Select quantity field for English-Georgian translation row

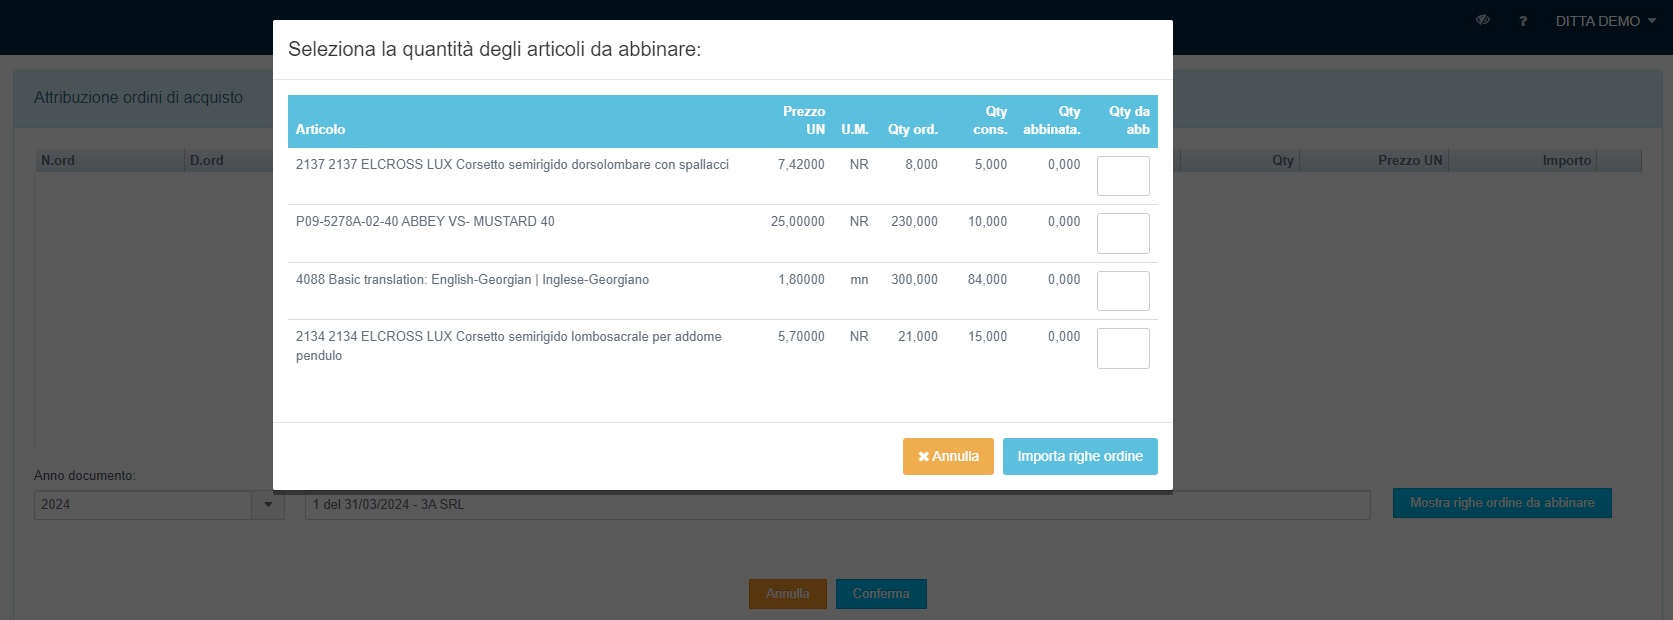point(1122,291)
